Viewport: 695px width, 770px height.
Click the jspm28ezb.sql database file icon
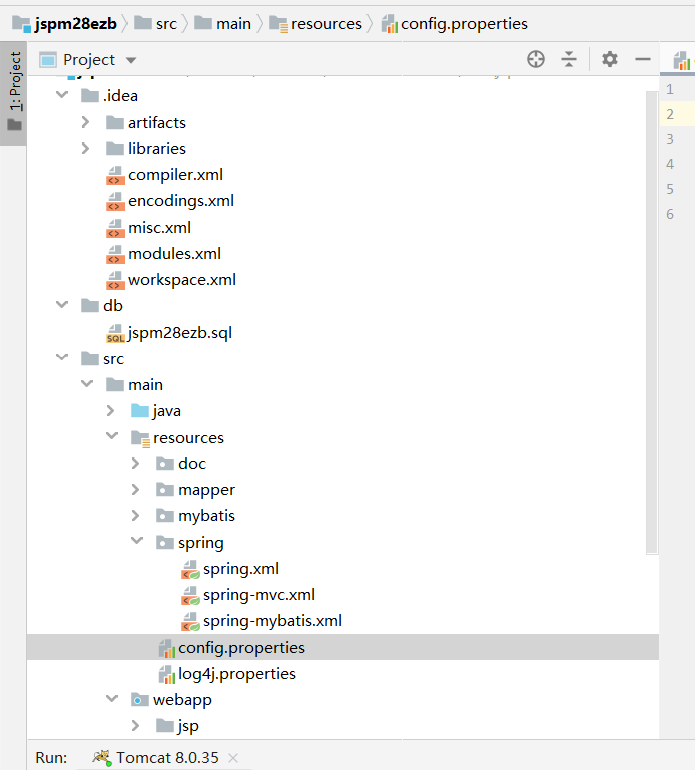115,333
